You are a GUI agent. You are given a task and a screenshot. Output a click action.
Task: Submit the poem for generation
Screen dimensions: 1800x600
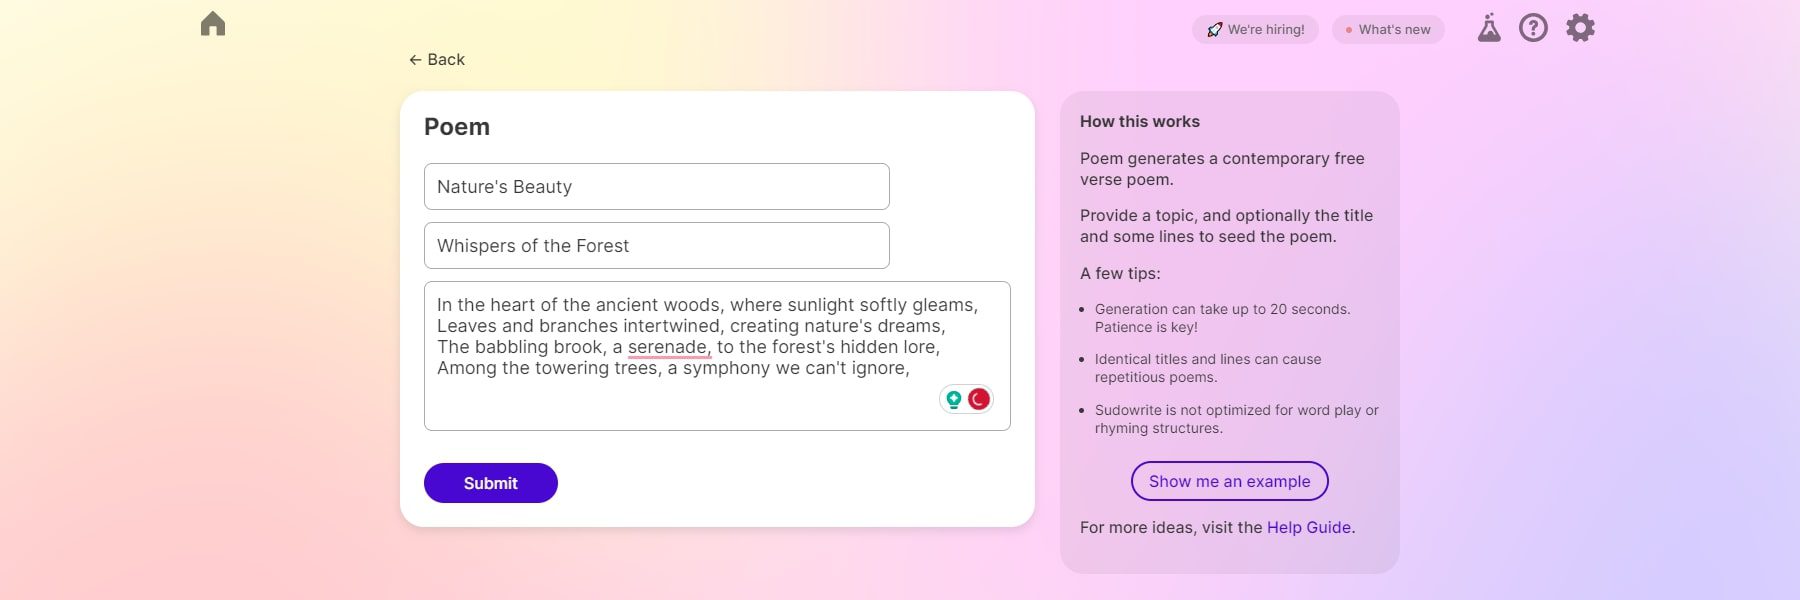490,483
